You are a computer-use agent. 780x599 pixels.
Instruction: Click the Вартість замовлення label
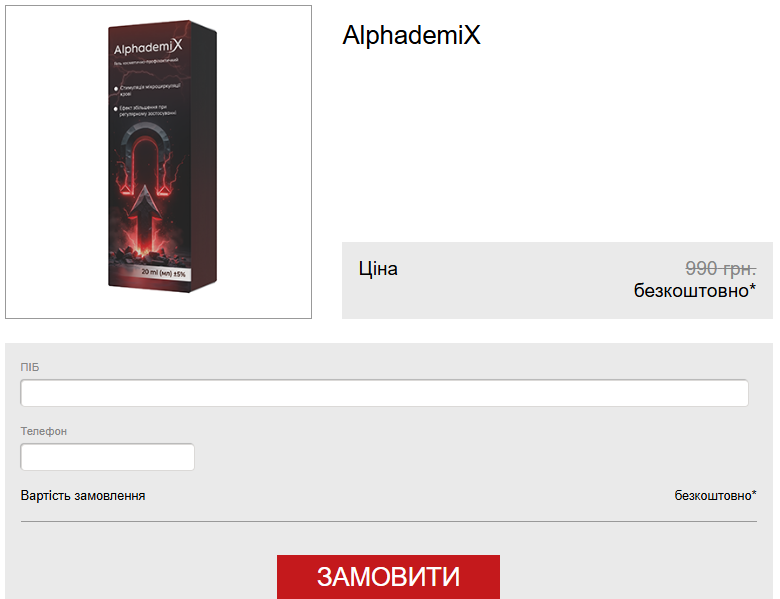tap(83, 496)
